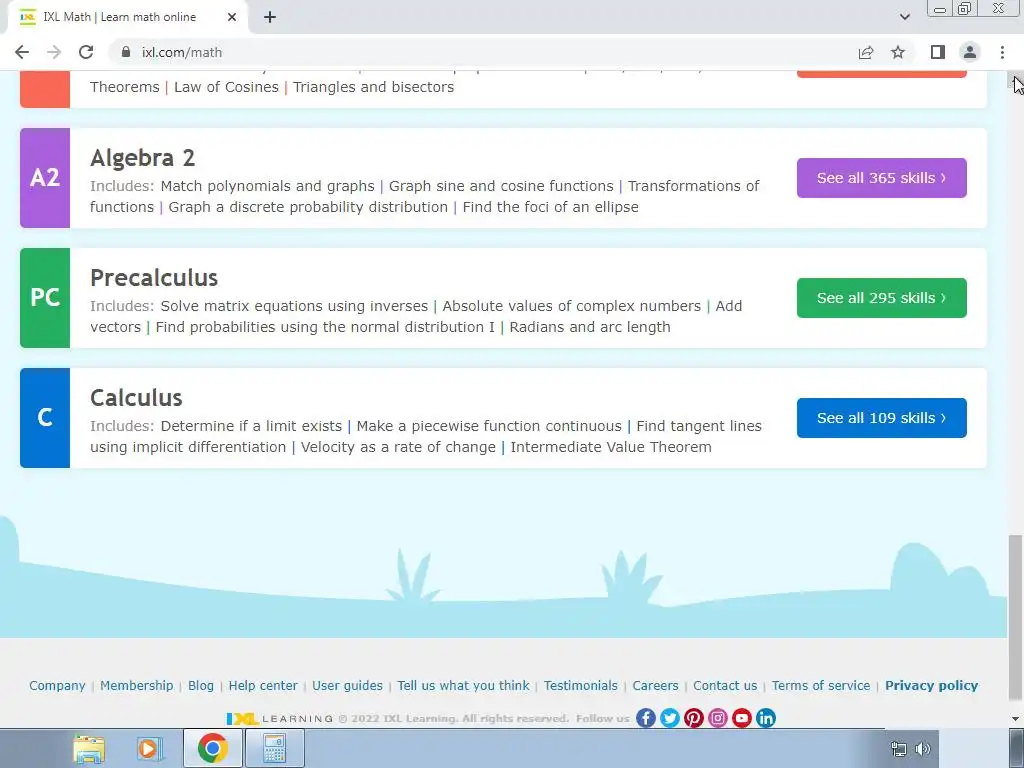The image size is (1024, 768).
Task: Open Determine if a limit exists skill
Action: tap(251, 426)
